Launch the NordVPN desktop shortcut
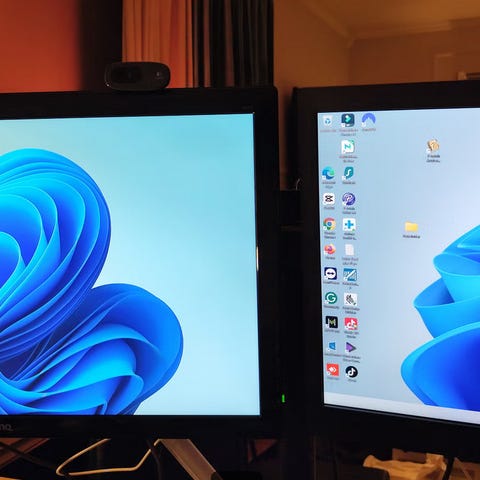The width and height of the screenshot is (480, 480). (x=369, y=119)
